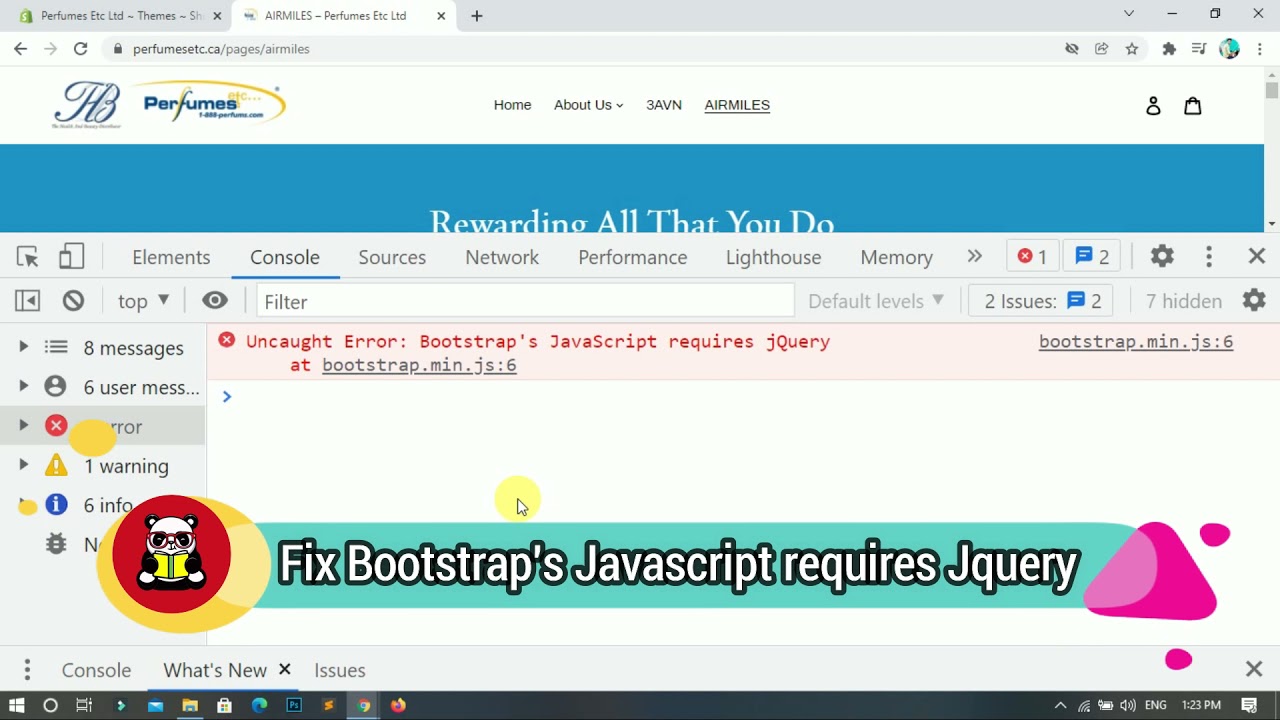Select the What's New drawer tab
Image resolution: width=1280 pixels, height=720 pixels.
[x=215, y=670]
